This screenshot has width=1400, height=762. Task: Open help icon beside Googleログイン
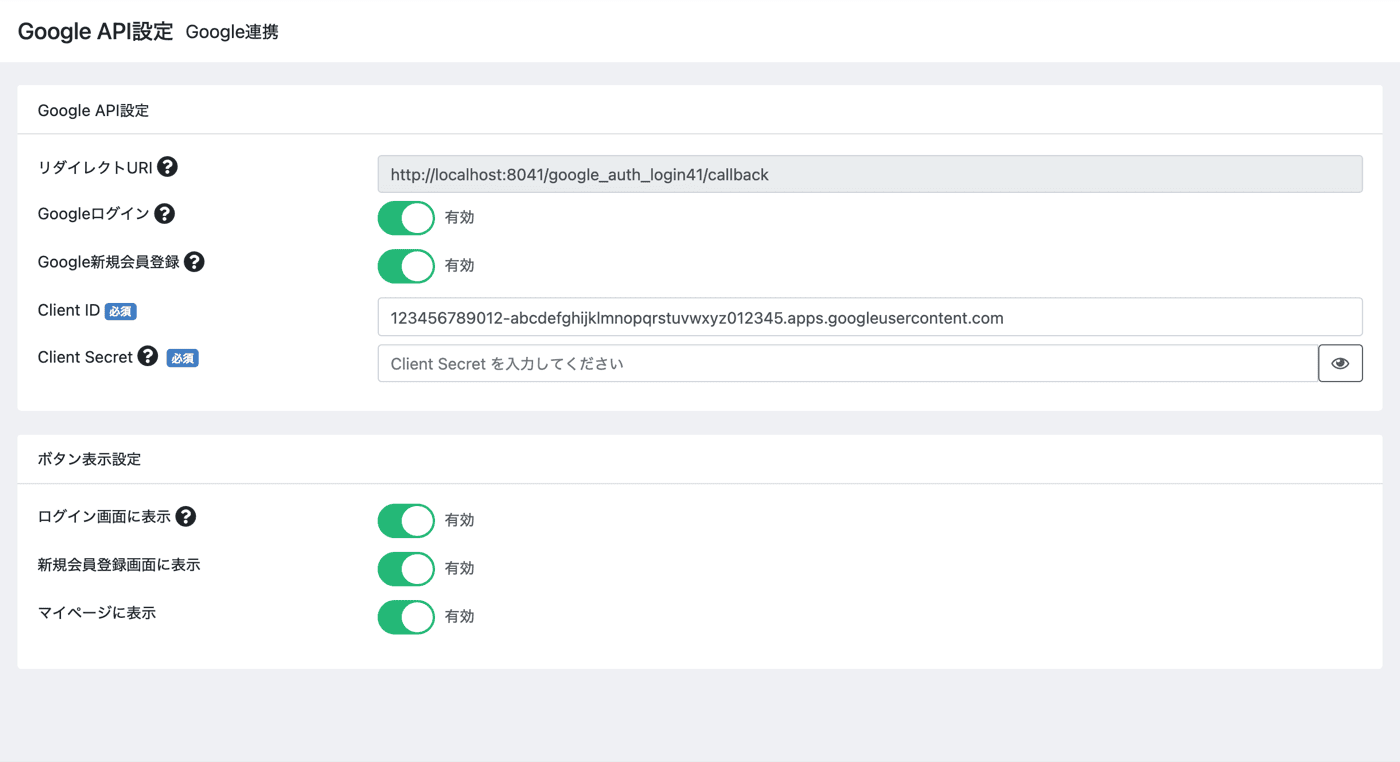pos(165,214)
